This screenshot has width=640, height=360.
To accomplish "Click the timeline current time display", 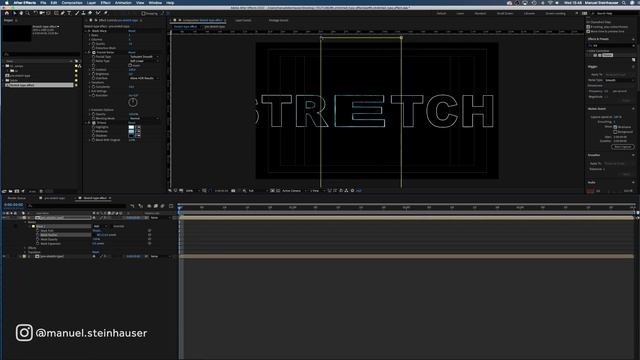I will [13, 205].
